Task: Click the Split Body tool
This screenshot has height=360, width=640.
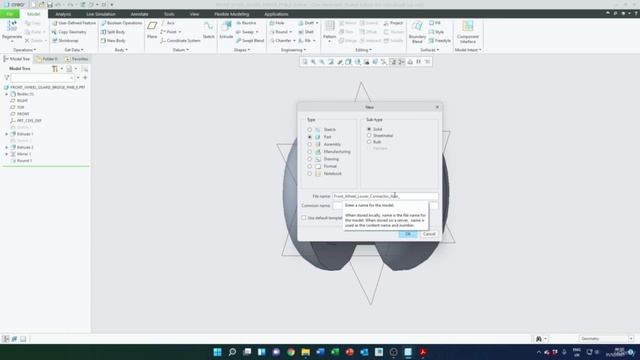Action: pyautogui.click(x=113, y=32)
